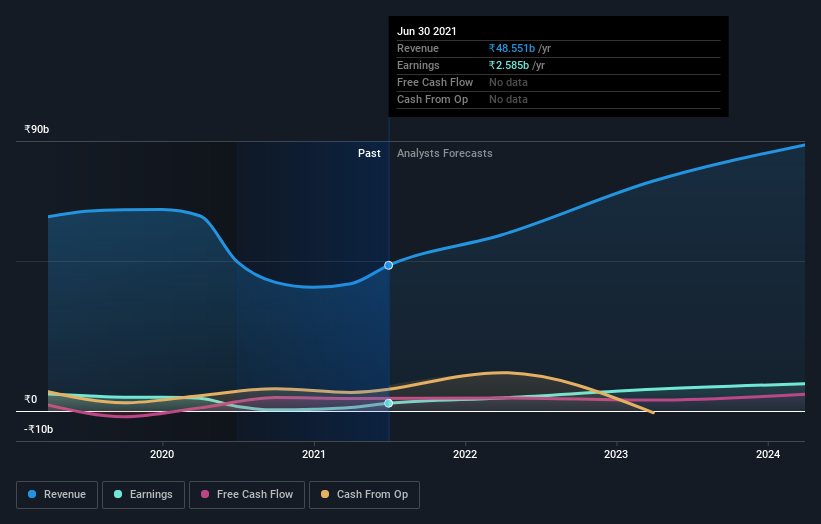The image size is (821, 524).
Task: Click the Earnings data point on teal line
Action: pos(389,403)
